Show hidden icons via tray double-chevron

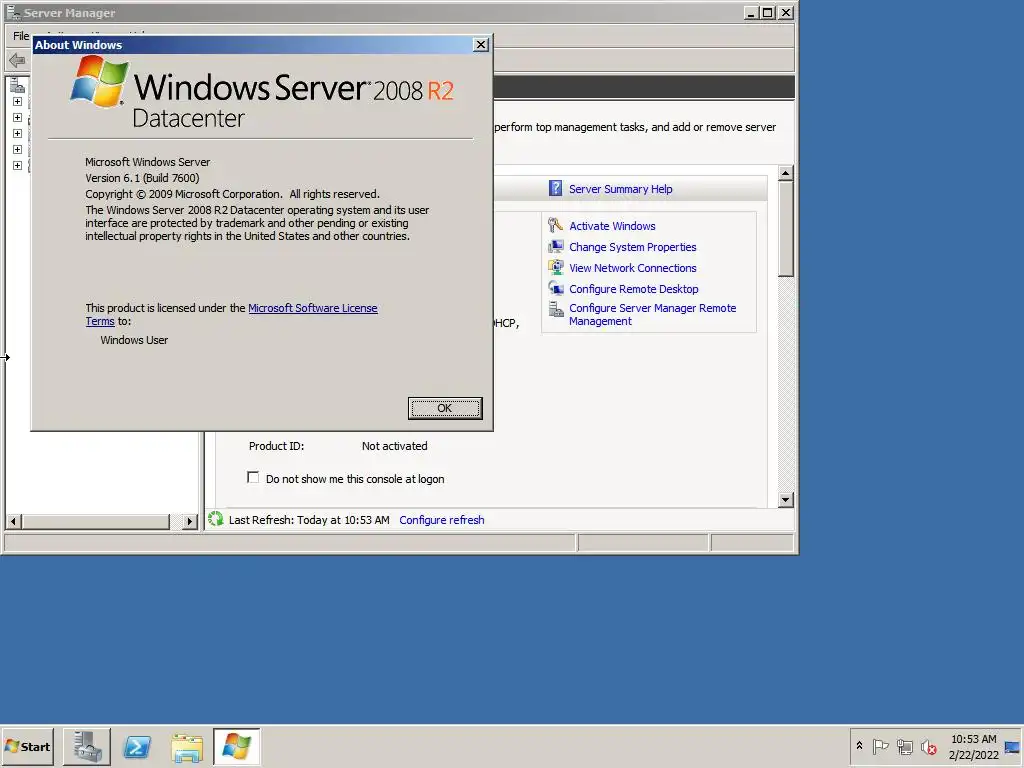(859, 746)
